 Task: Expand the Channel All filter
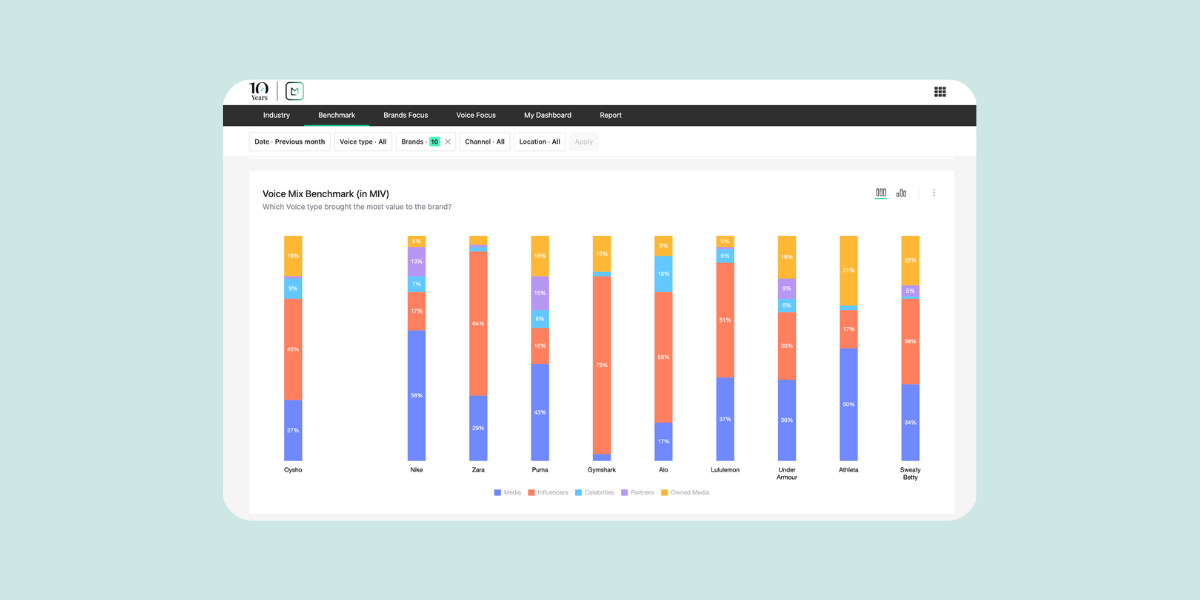pyautogui.click(x=485, y=142)
